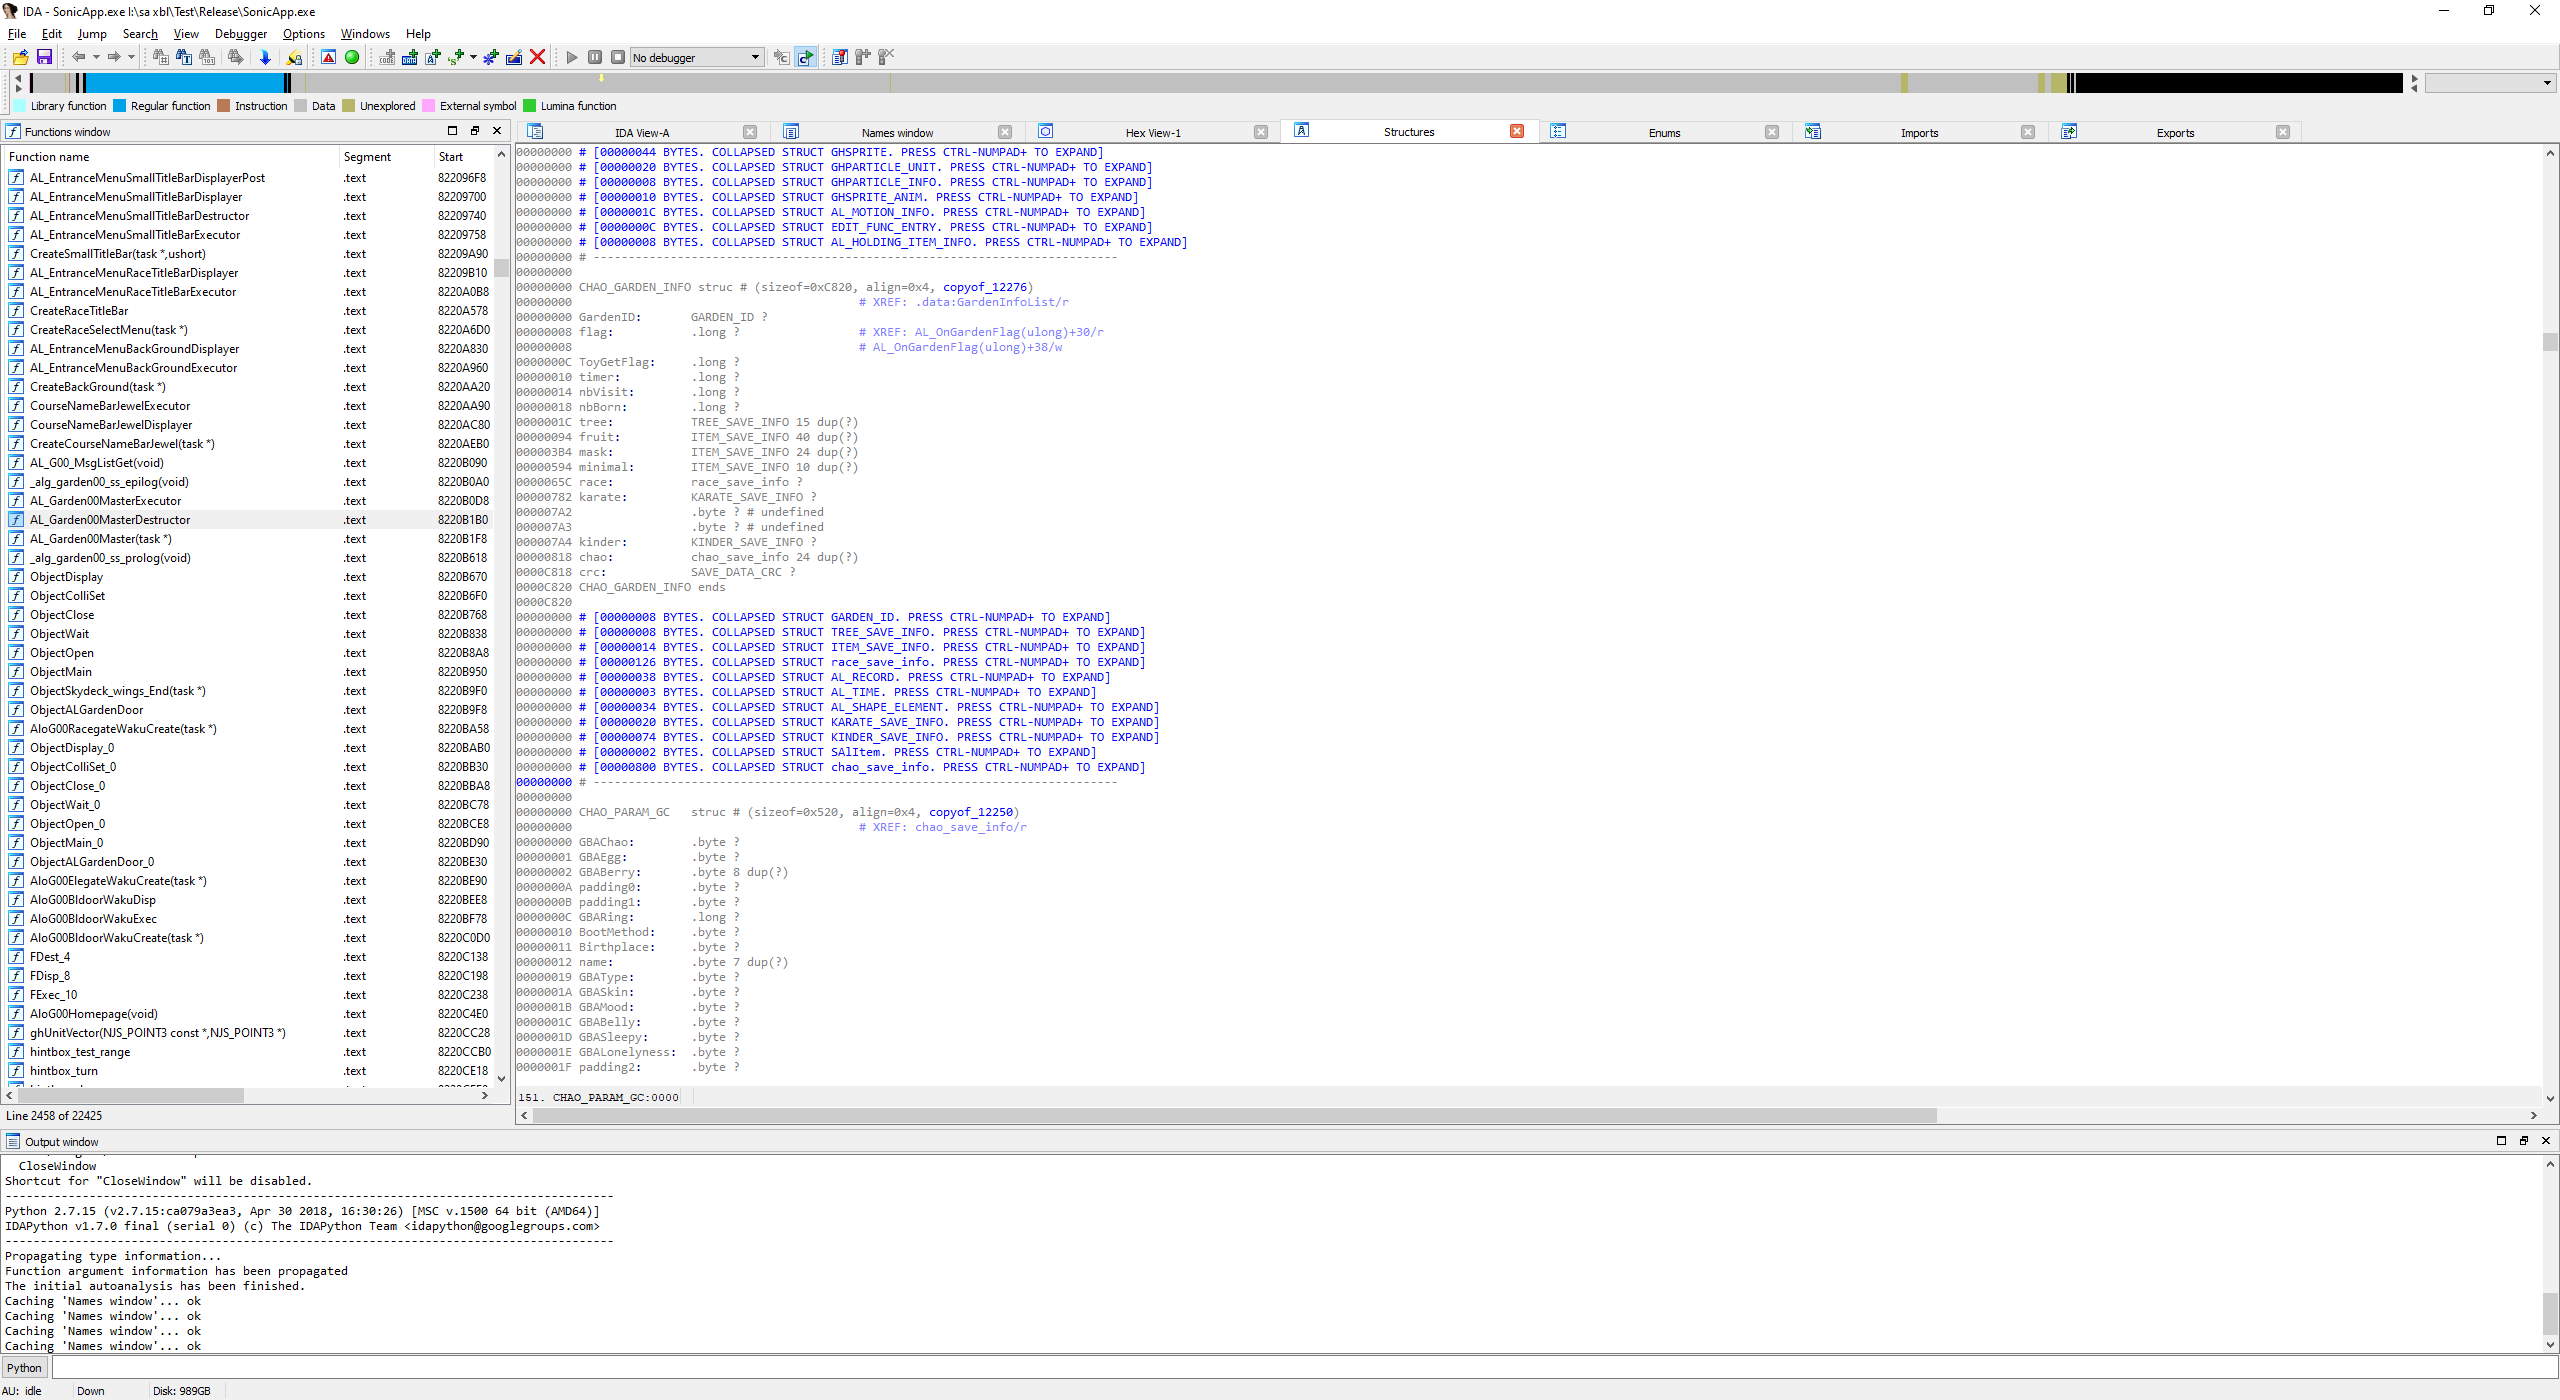Switch to the Names window tab
Viewport: 2560px width, 1400px height.
(x=897, y=133)
